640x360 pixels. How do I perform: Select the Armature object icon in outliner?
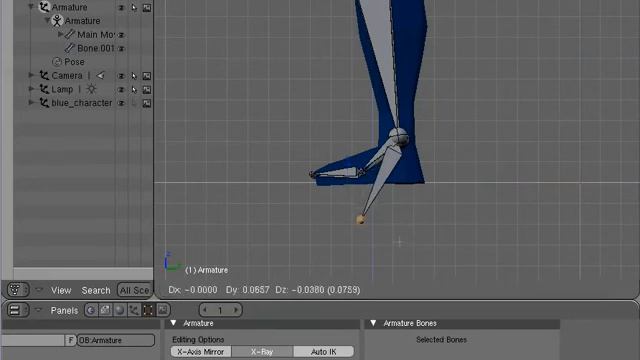(x=44, y=7)
